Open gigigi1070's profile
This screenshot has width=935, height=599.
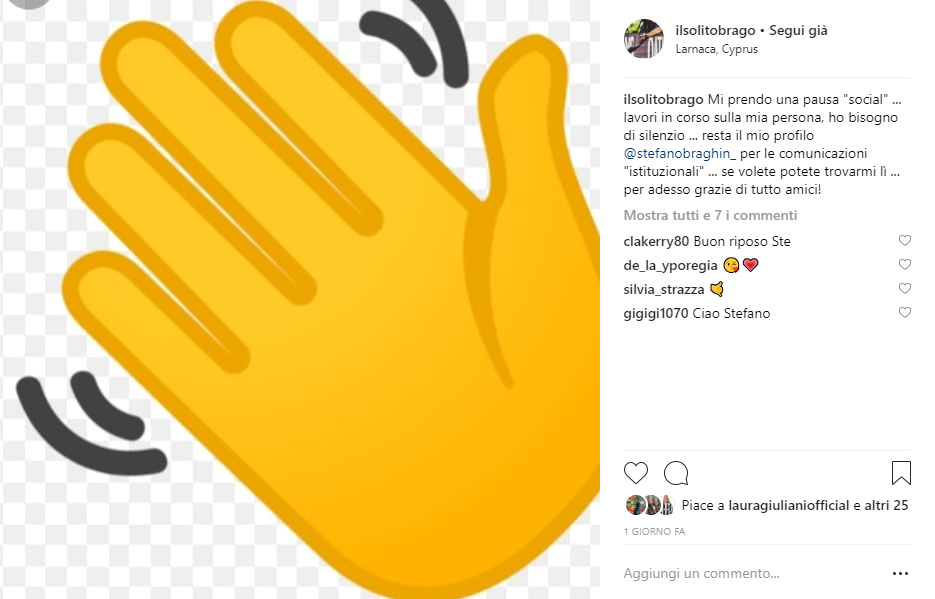[655, 314]
